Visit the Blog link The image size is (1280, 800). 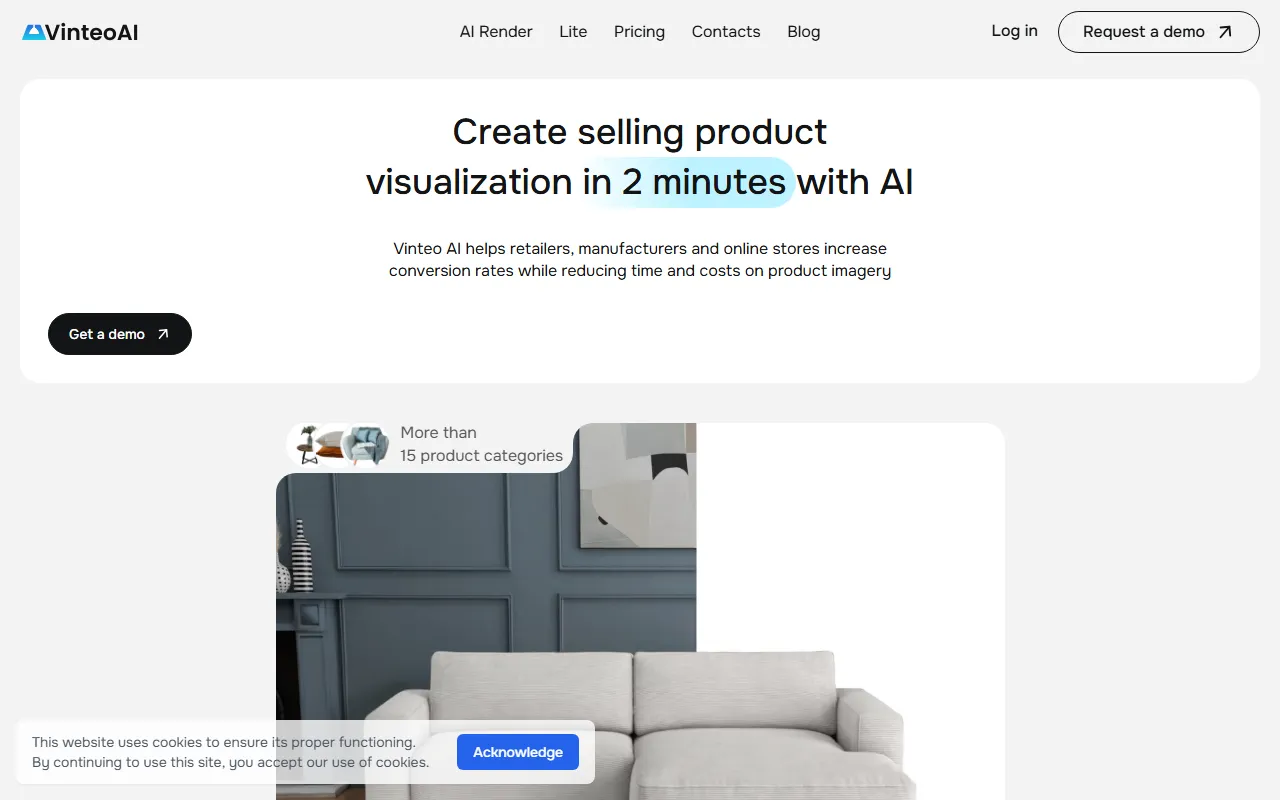(804, 32)
